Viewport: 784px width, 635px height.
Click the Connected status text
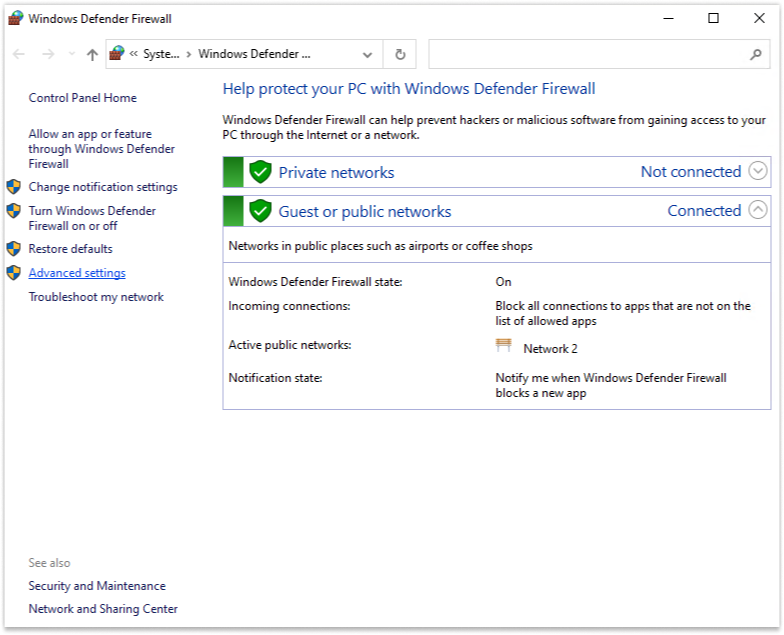pos(704,210)
